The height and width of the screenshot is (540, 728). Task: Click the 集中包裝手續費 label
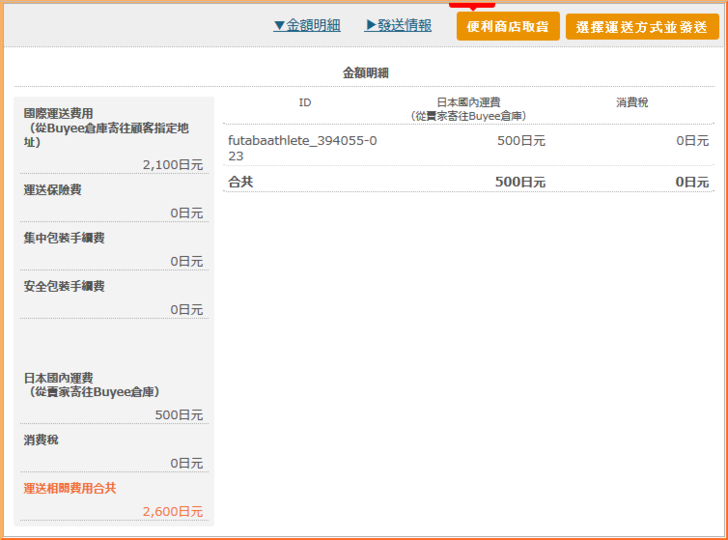(64, 238)
